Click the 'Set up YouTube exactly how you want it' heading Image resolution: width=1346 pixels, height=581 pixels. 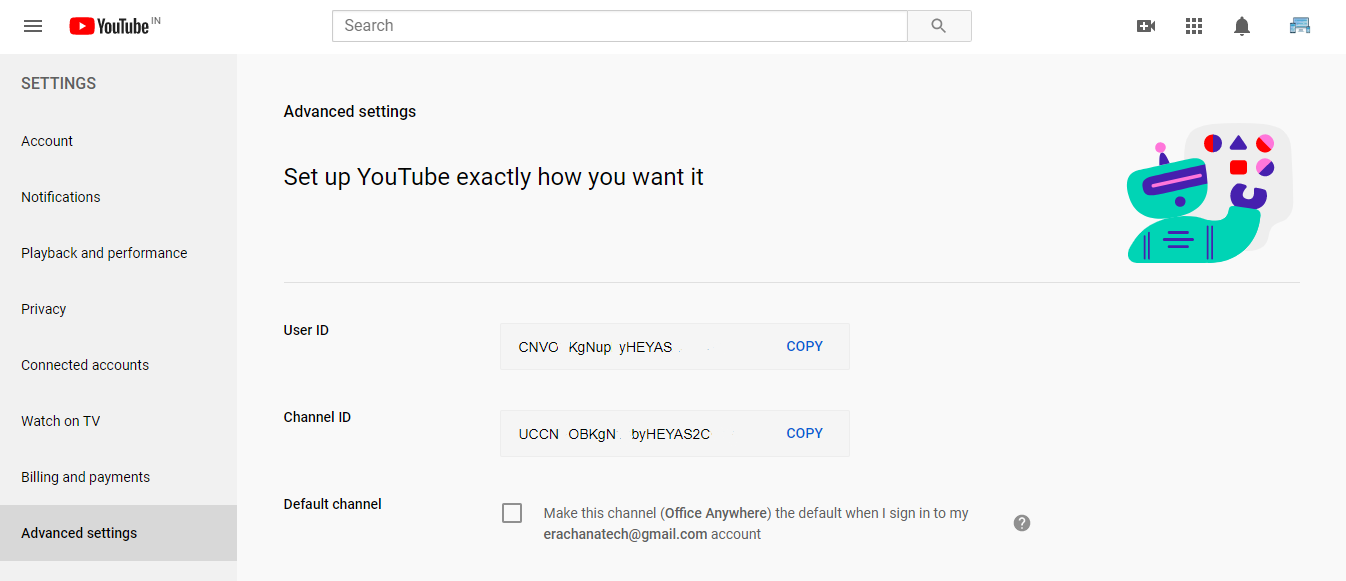pyautogui.click(x=494, y=177)
